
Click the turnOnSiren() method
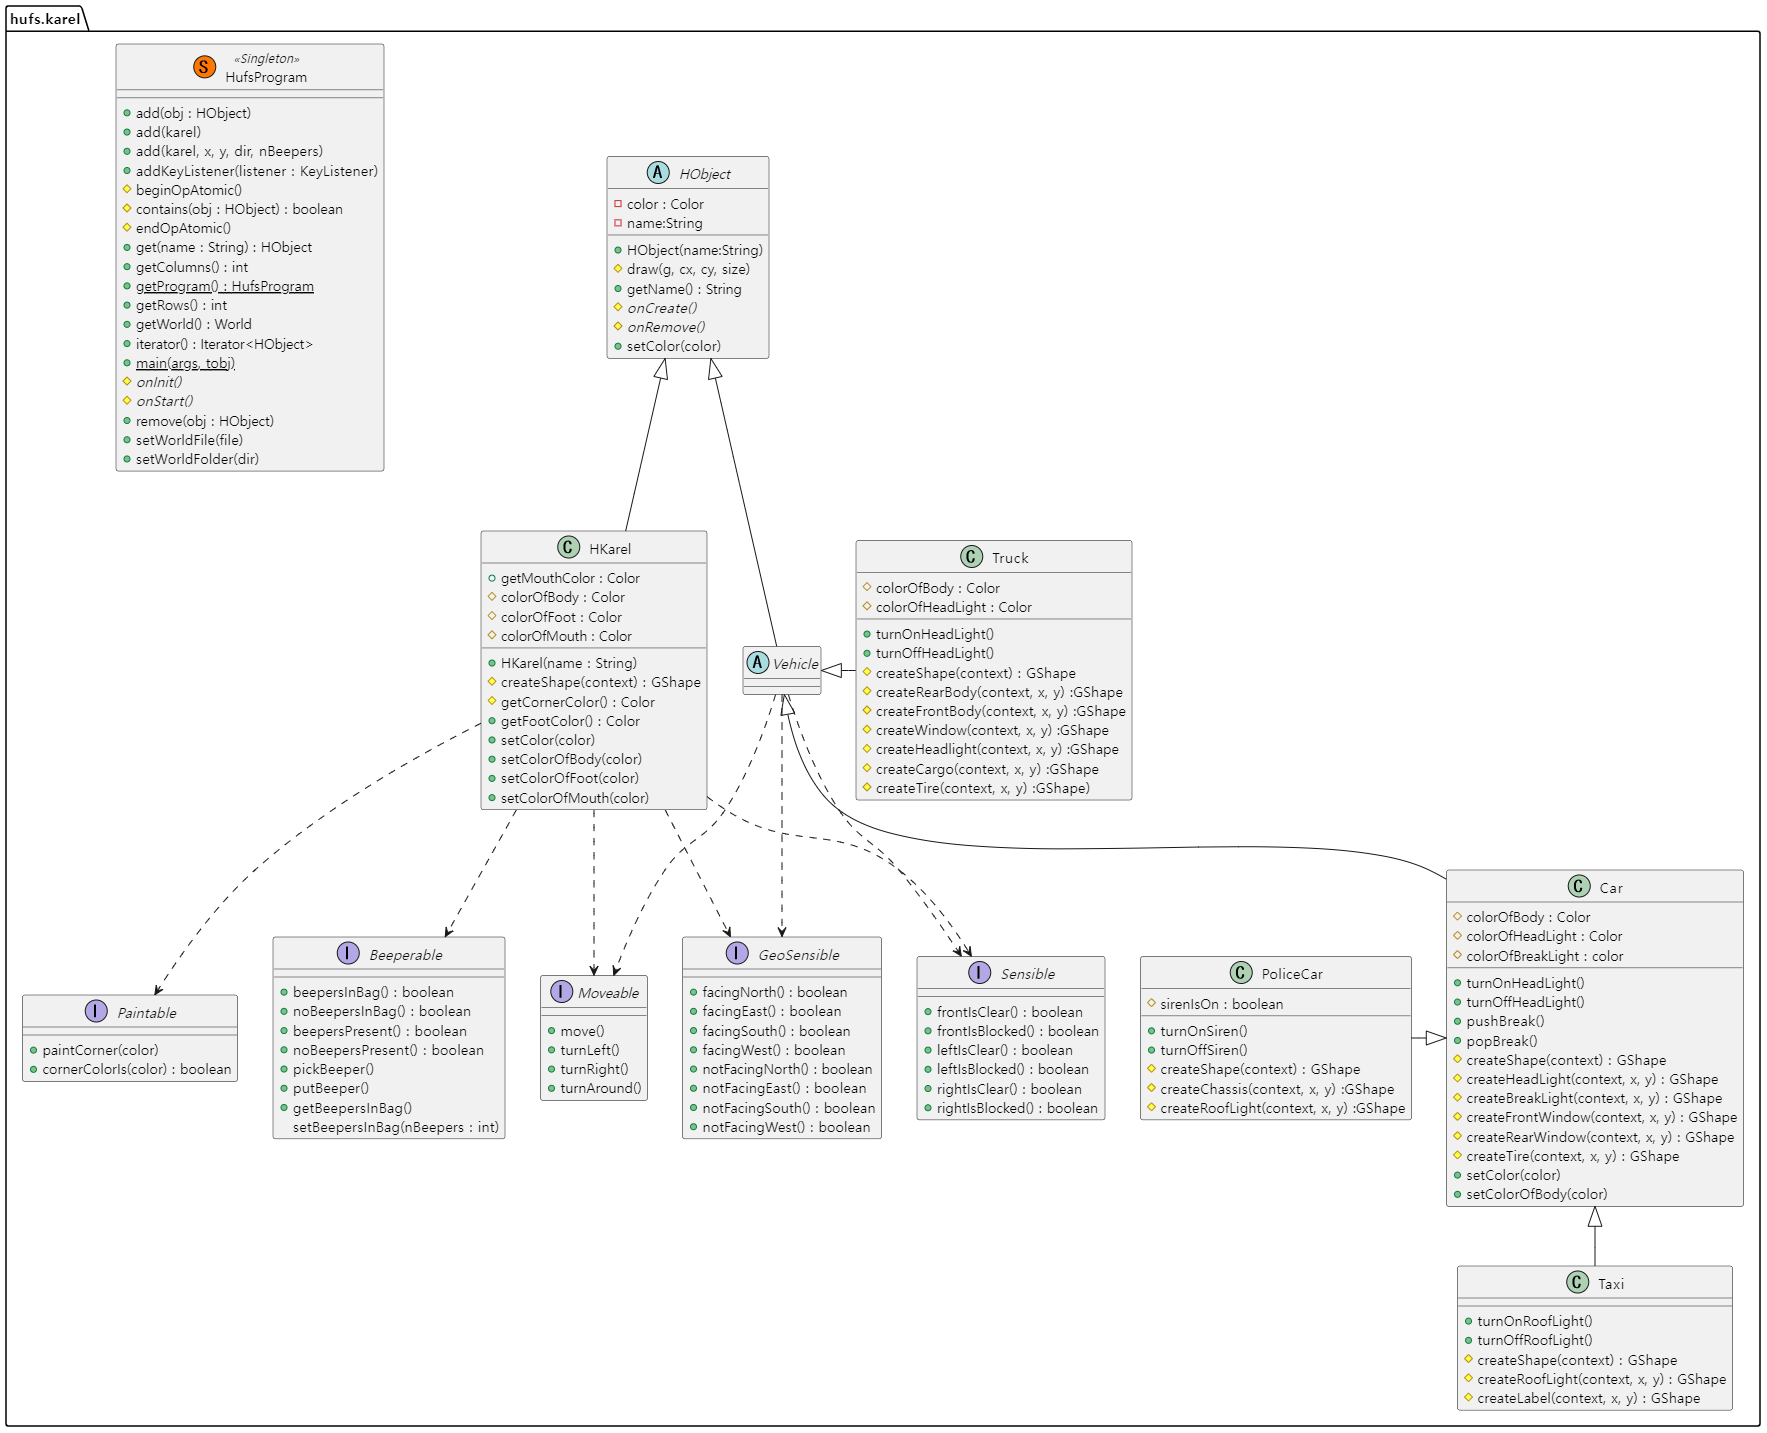tap(1204, 1031)
